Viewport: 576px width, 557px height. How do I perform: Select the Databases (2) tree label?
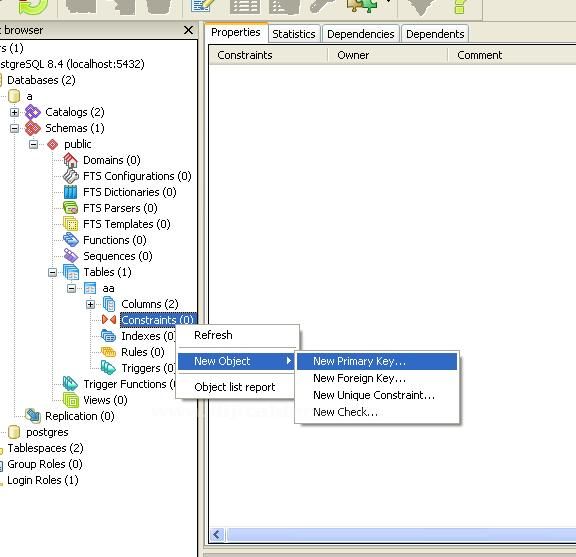point(41,80)
